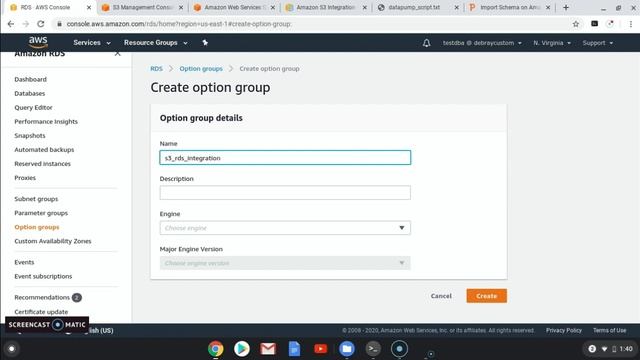Open the ChromeOS launcher button

point(11,349)
